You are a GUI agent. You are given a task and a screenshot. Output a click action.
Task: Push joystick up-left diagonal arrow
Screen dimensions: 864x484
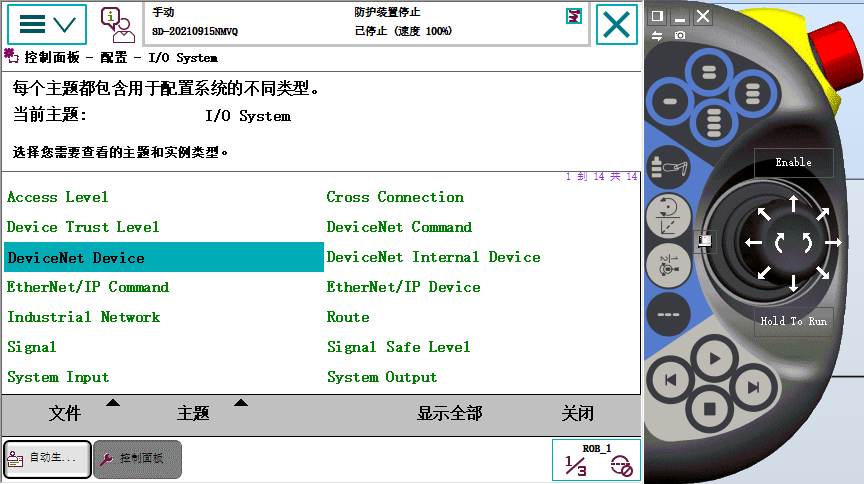(764, 214)
